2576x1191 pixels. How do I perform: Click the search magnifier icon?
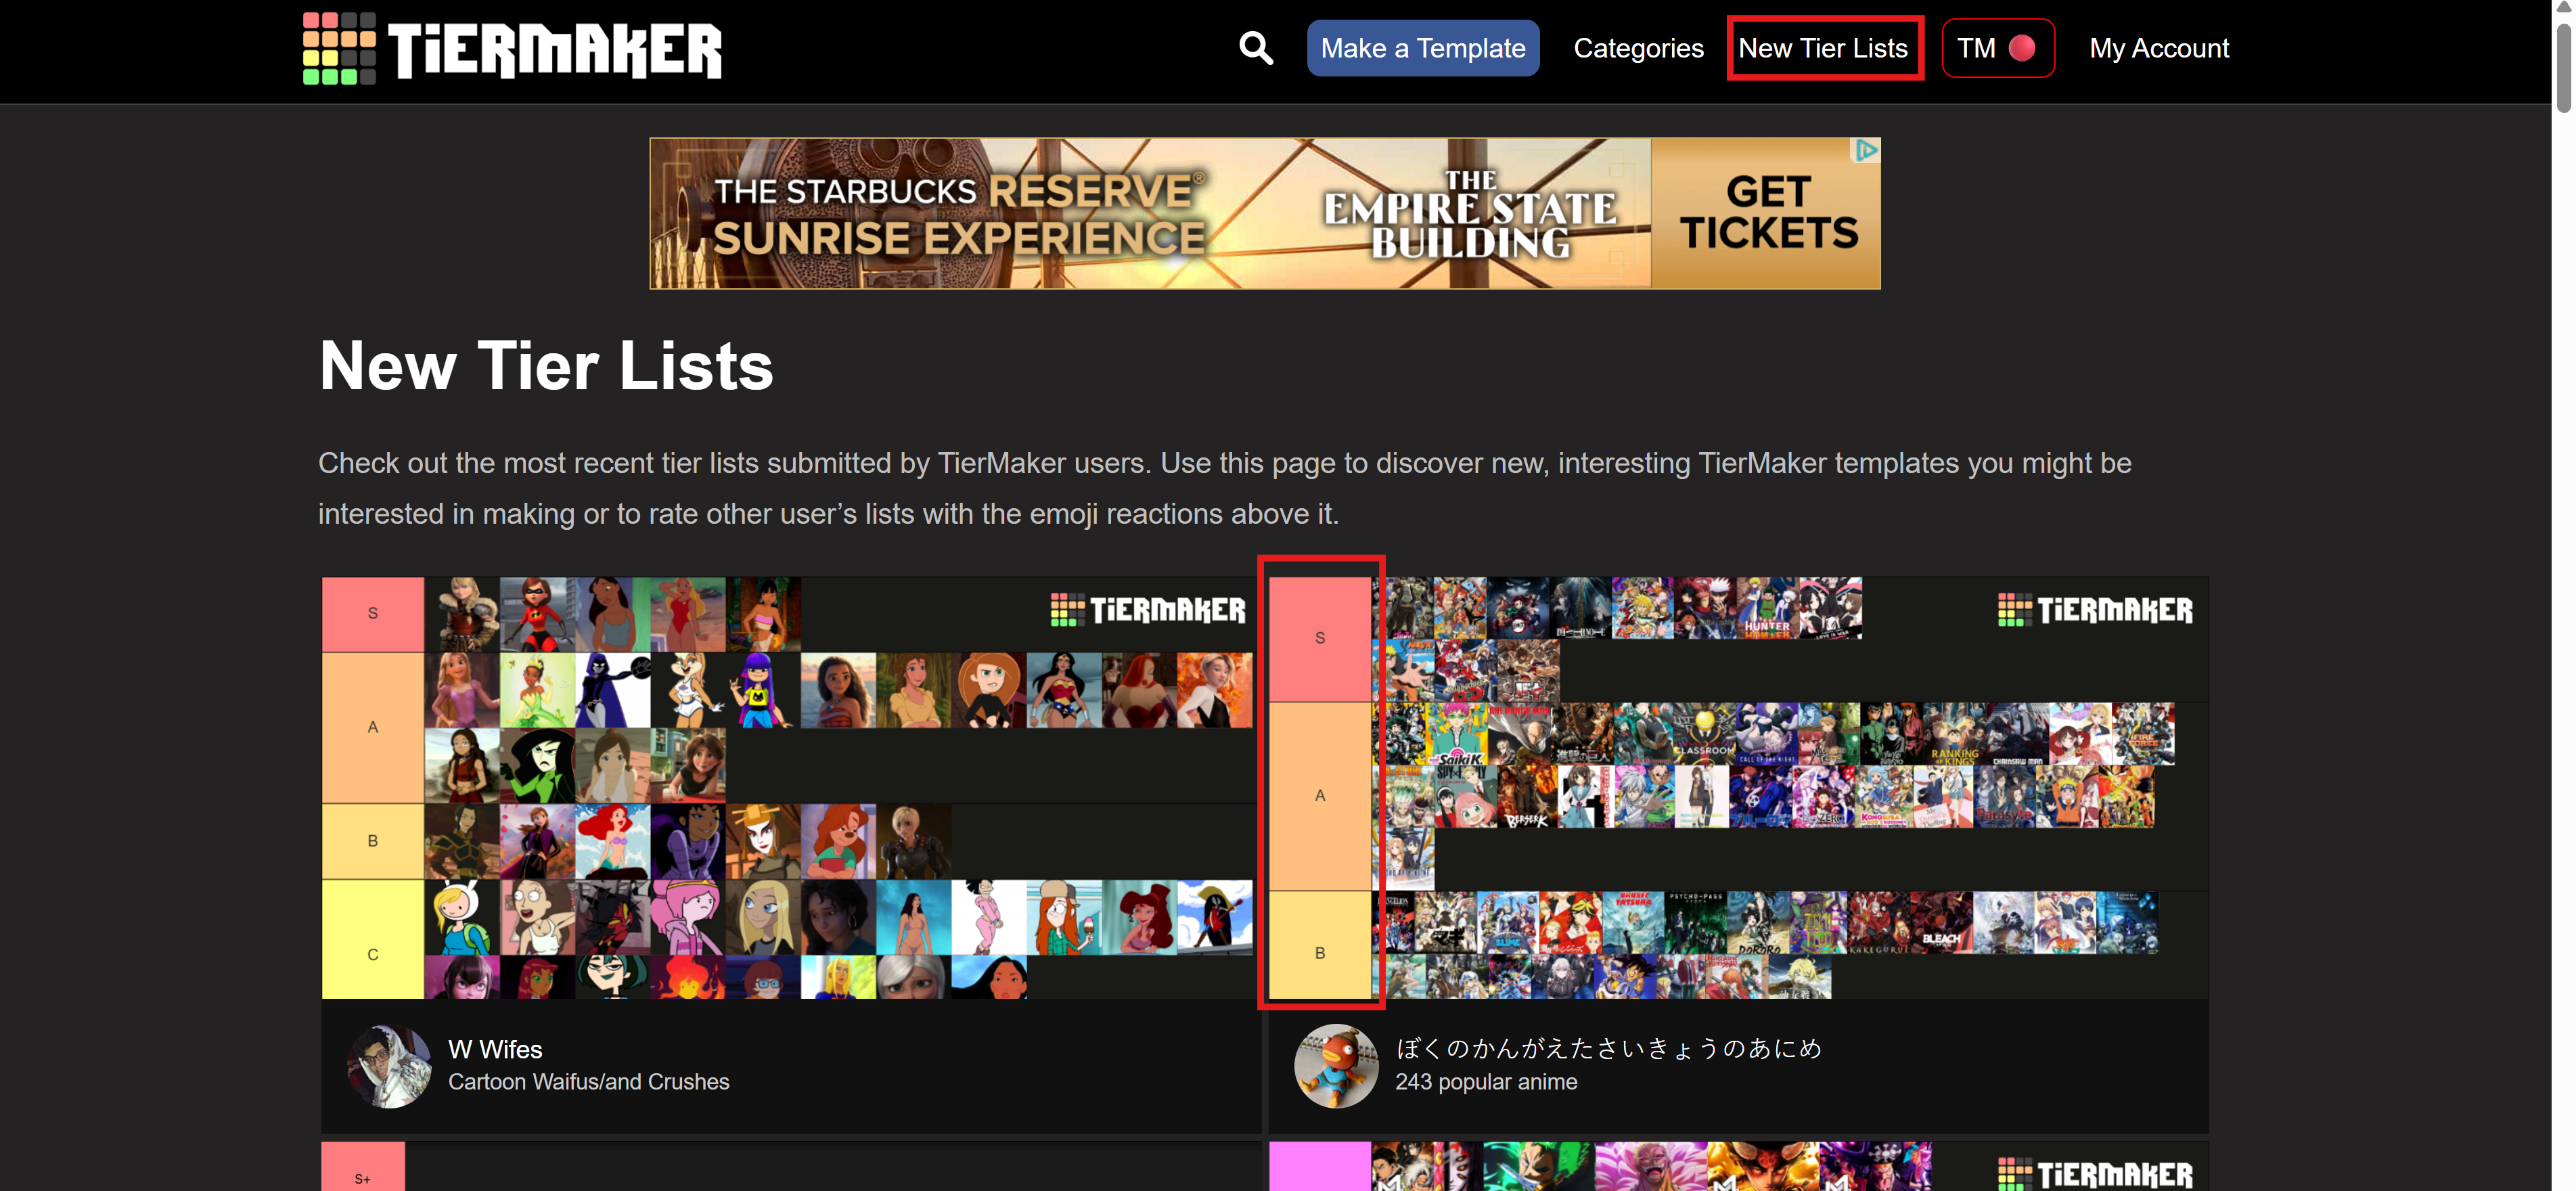[1255, 48]
